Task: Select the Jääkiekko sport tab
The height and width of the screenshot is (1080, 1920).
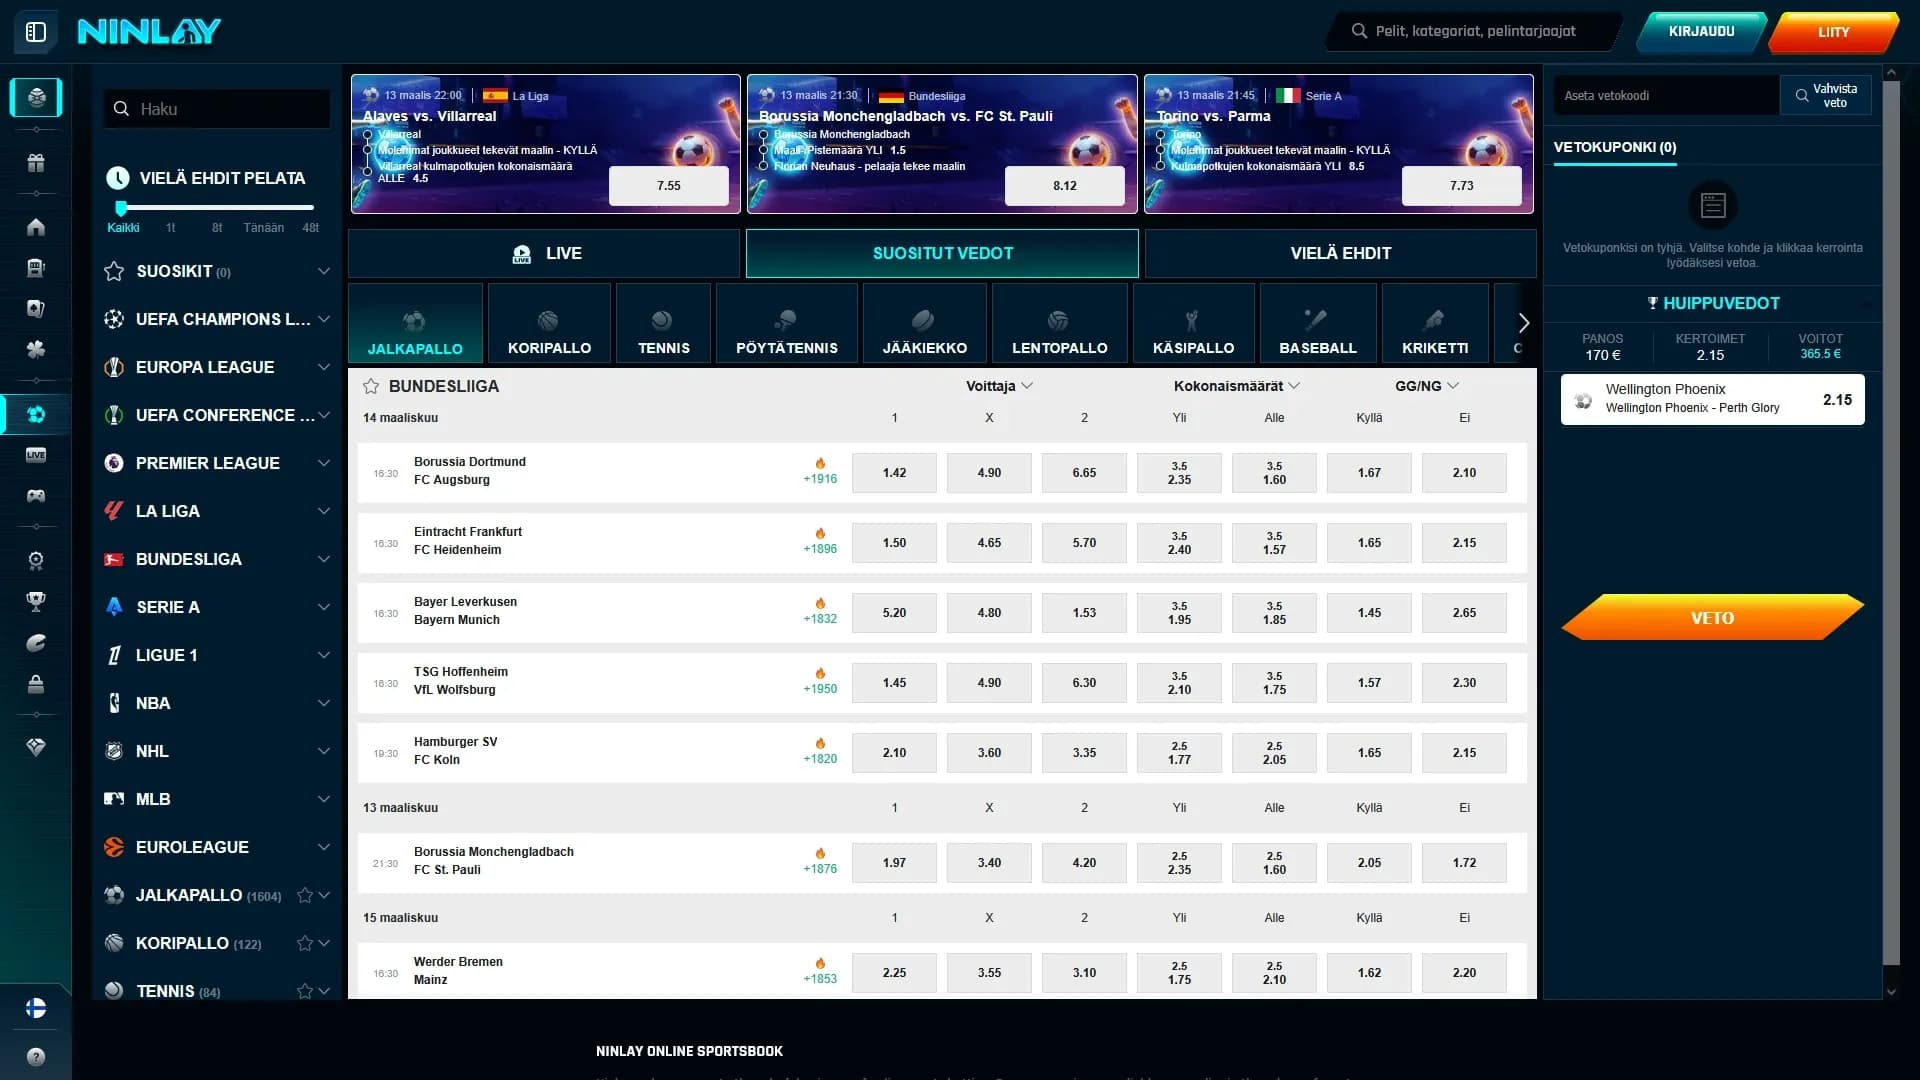Action: click(x=924, y=323)
